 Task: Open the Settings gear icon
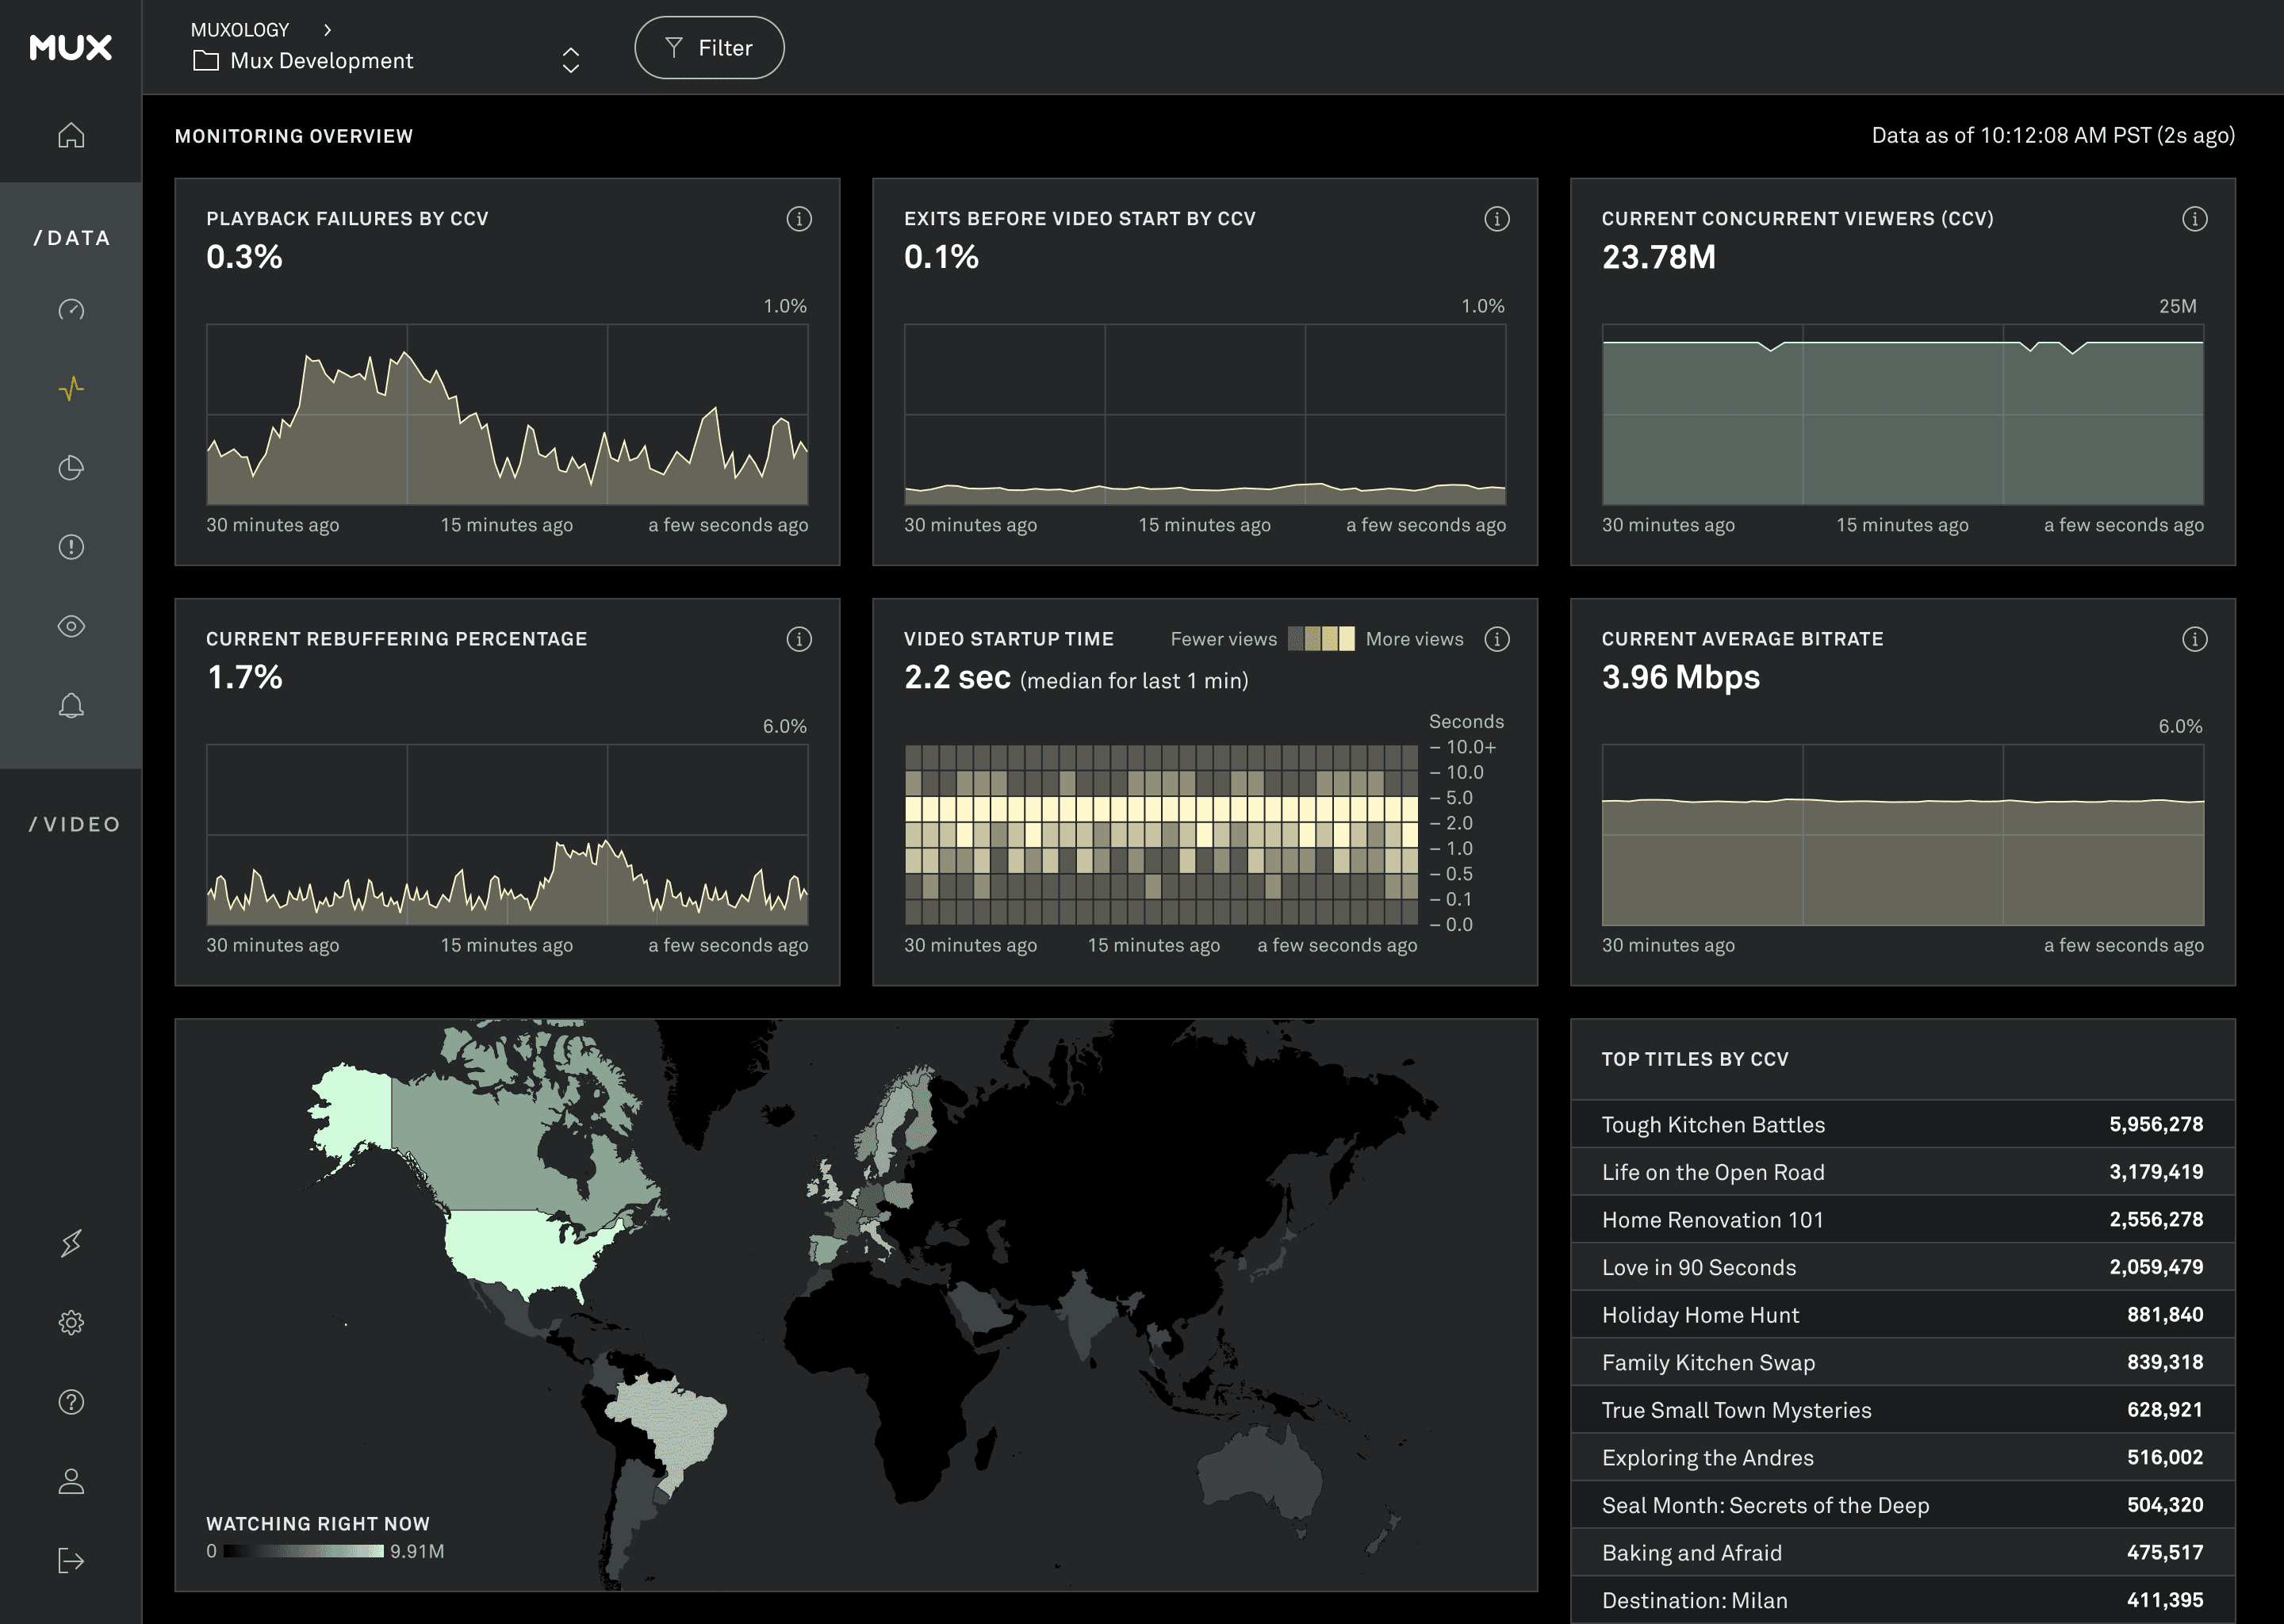70,1323
